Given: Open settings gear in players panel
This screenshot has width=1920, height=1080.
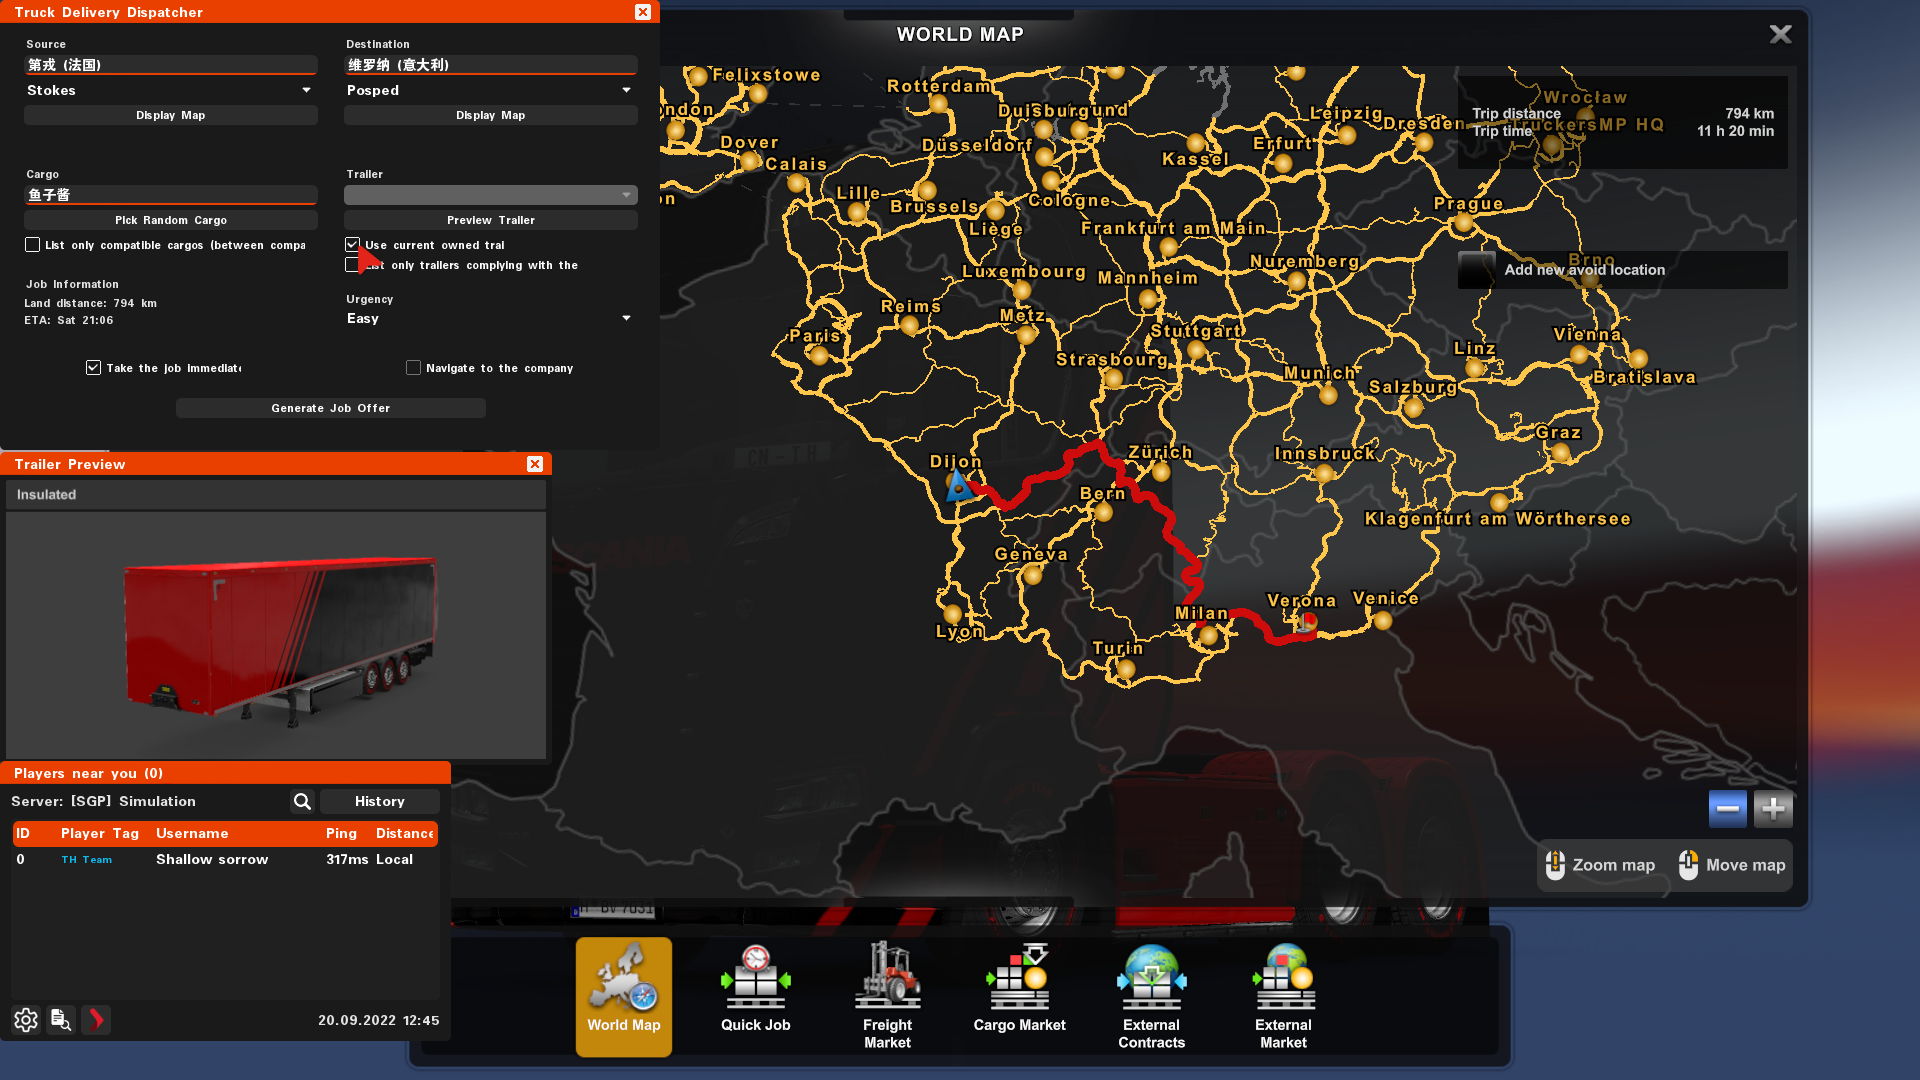Looking at the screenshot, I should point(26,1020).
